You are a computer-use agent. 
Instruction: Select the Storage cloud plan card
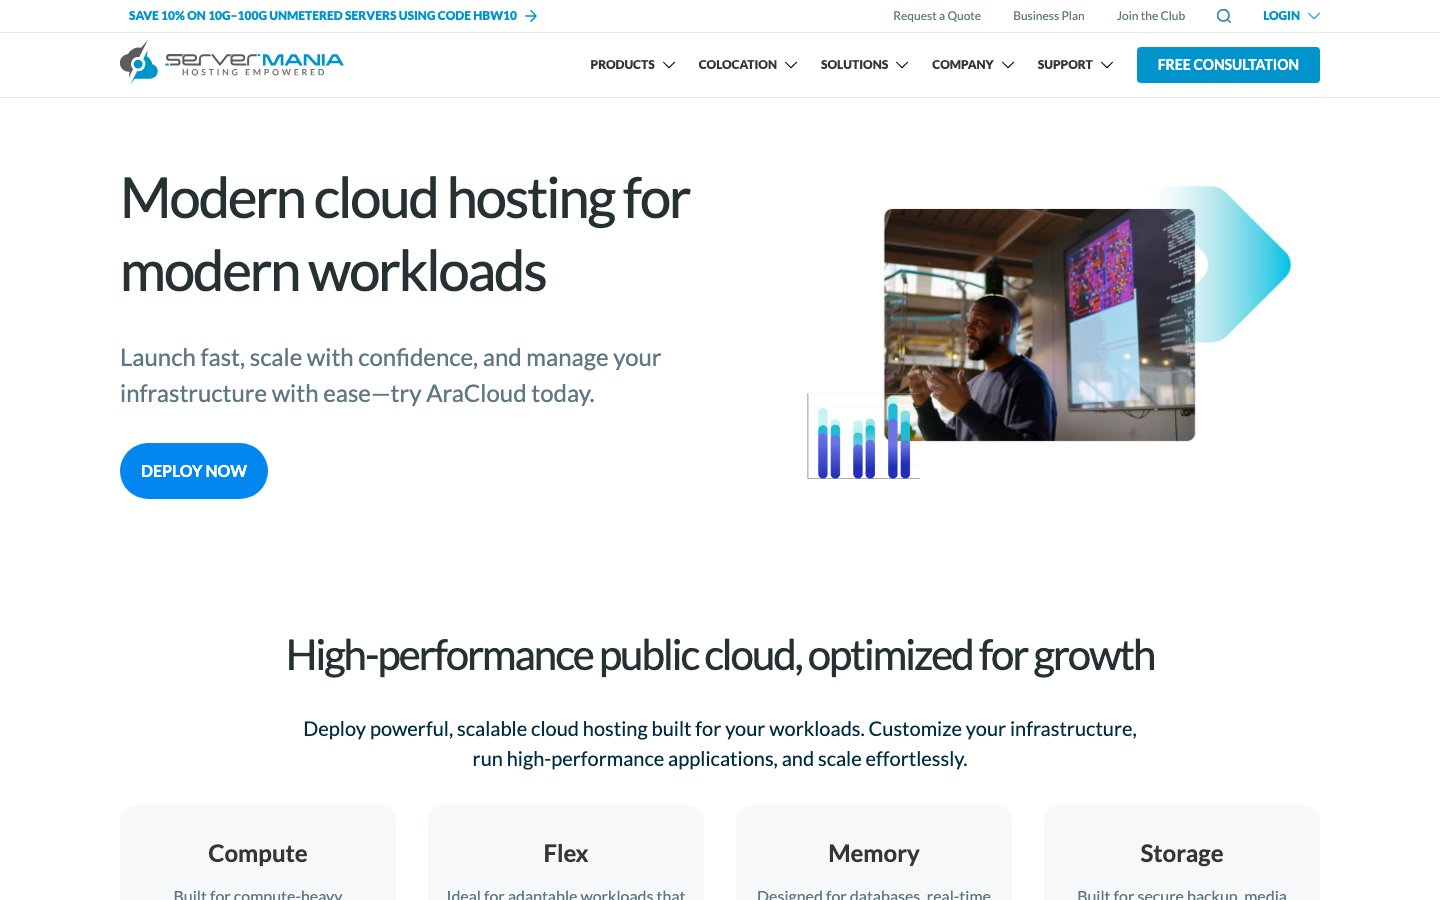pyautogui.click(x=1182, y=853)
